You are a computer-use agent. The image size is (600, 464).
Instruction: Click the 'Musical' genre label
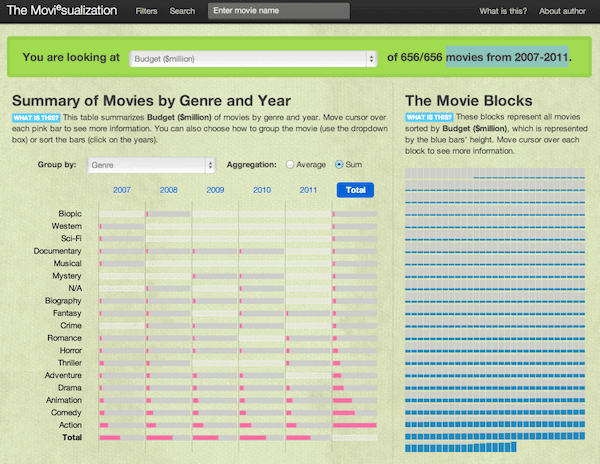tap(67, 264)
